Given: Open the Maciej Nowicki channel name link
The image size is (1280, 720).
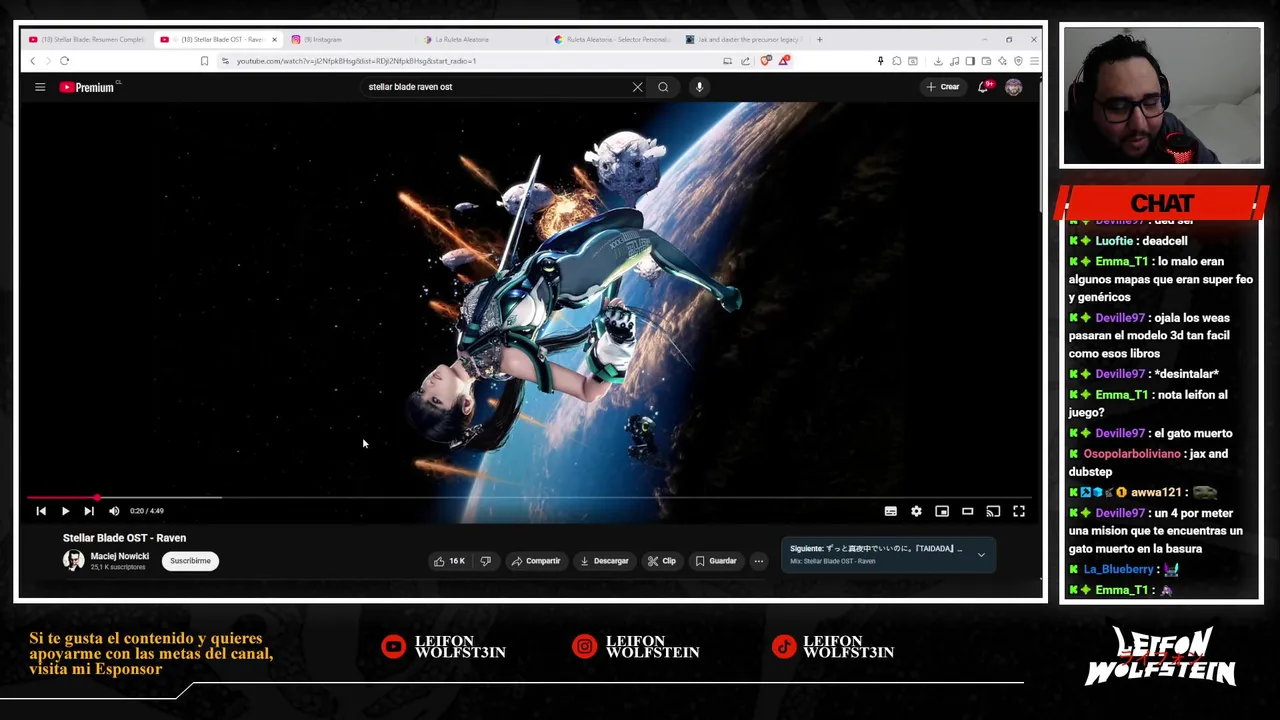Looking at the screenshot, I should tap(120, 556).
